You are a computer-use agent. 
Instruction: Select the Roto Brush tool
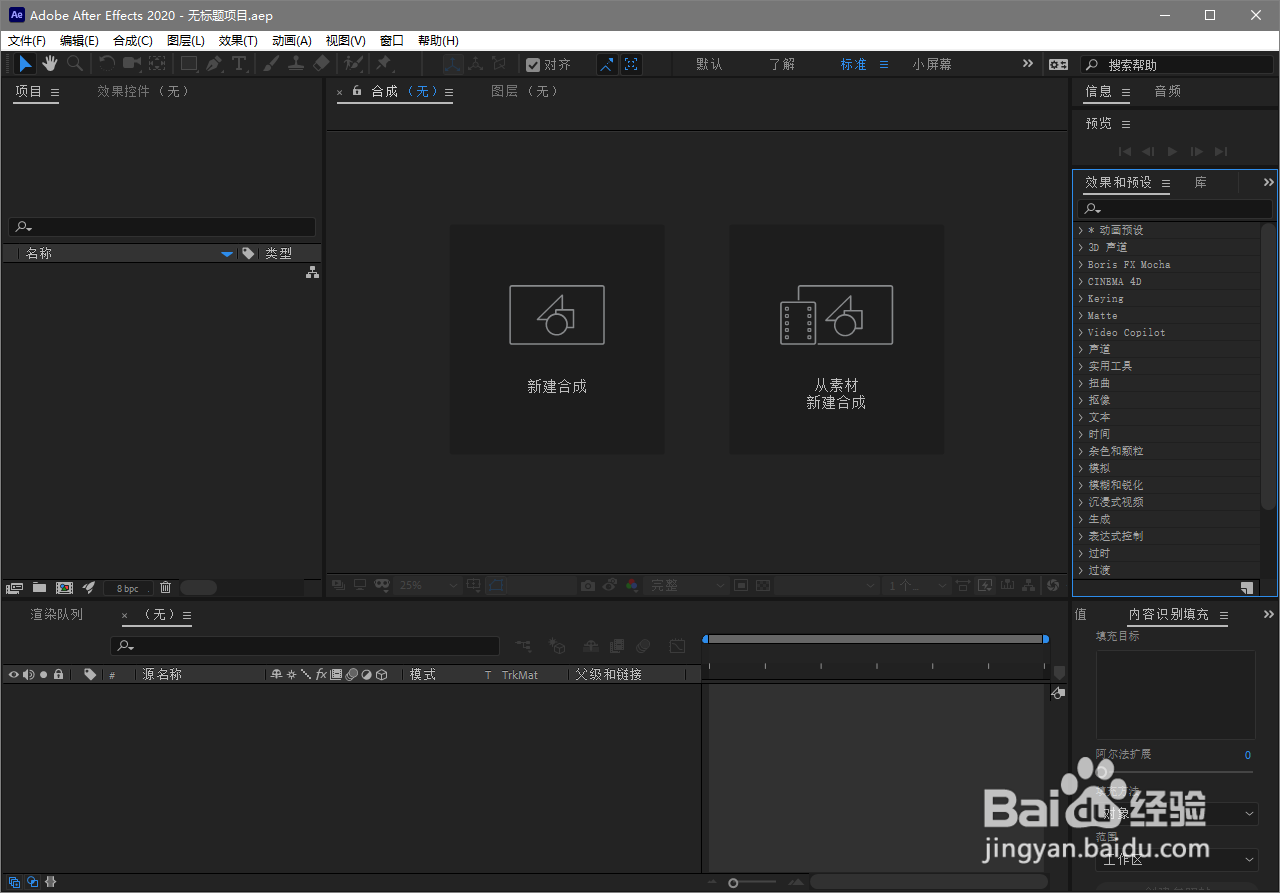(353, 64)
